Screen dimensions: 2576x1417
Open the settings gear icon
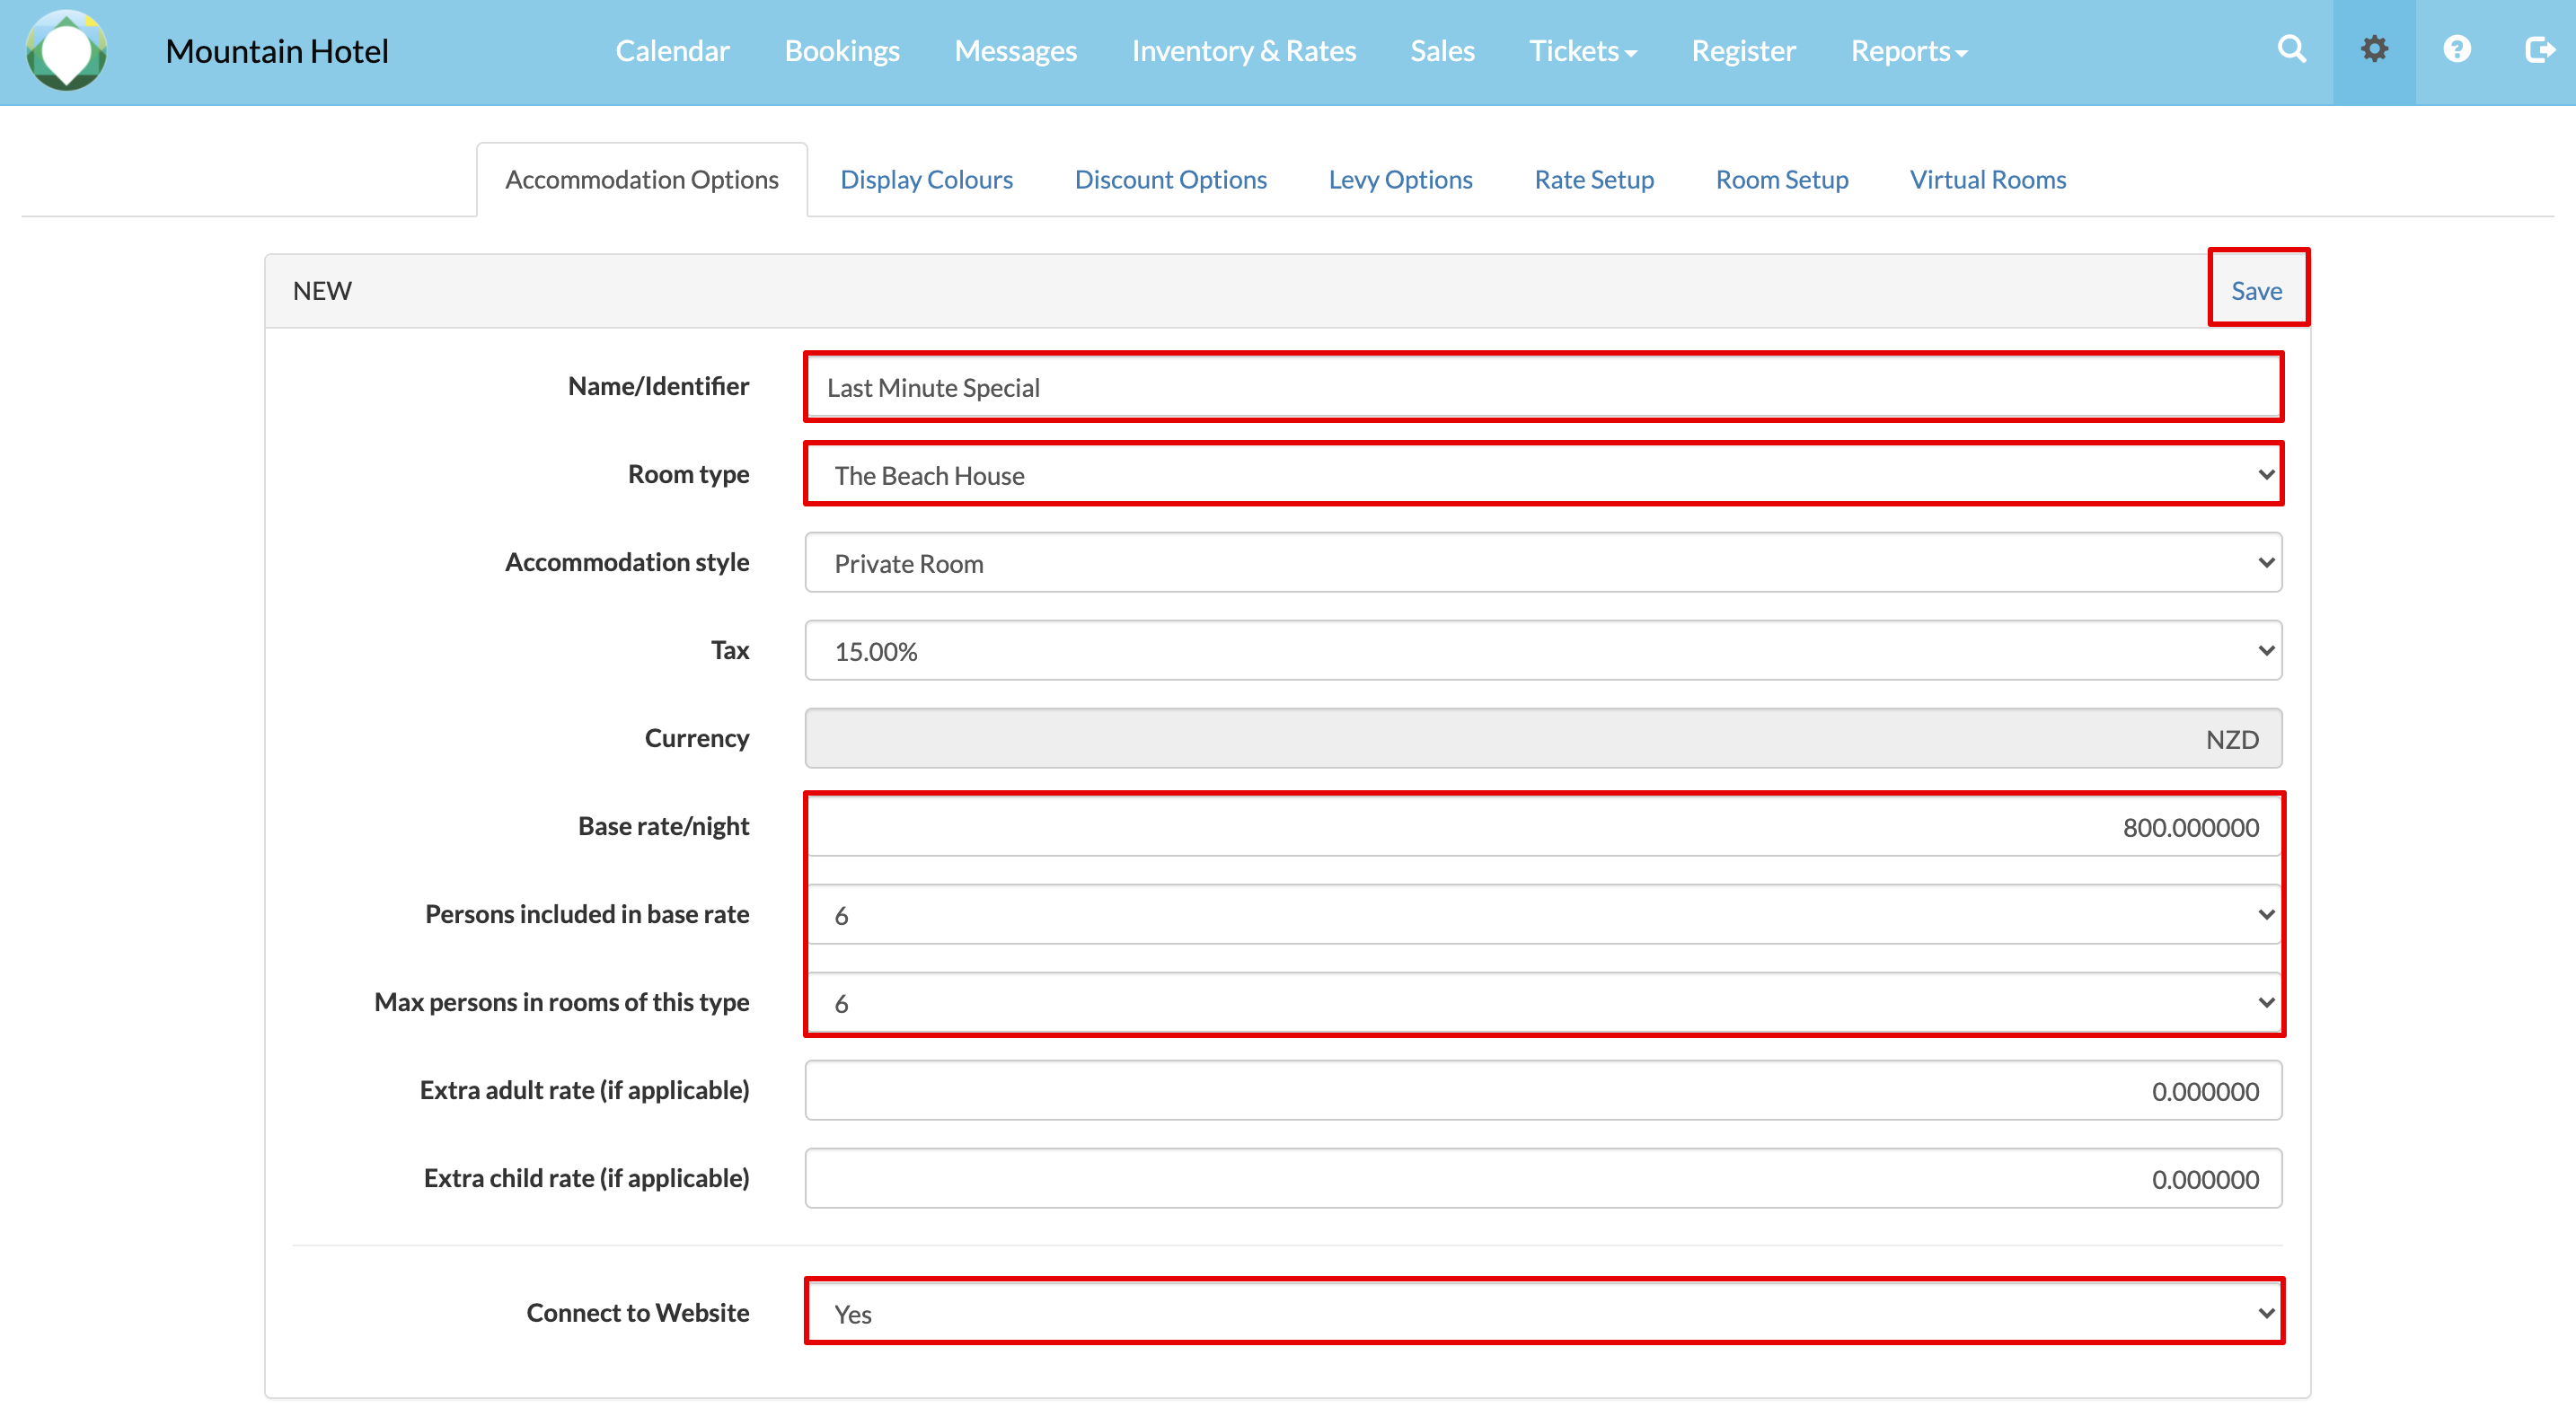(2374, 49)
